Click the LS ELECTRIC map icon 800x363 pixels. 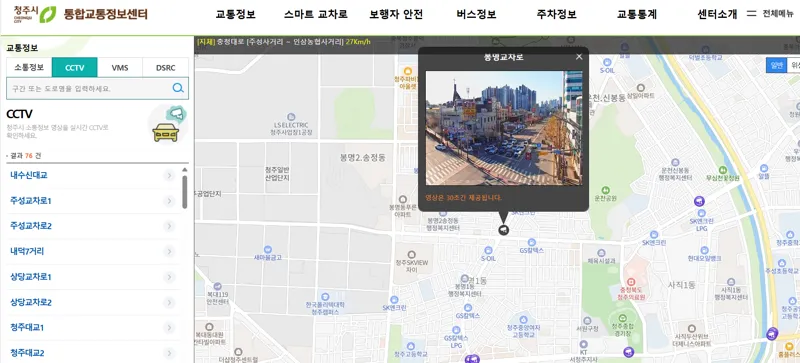point(291,117)
